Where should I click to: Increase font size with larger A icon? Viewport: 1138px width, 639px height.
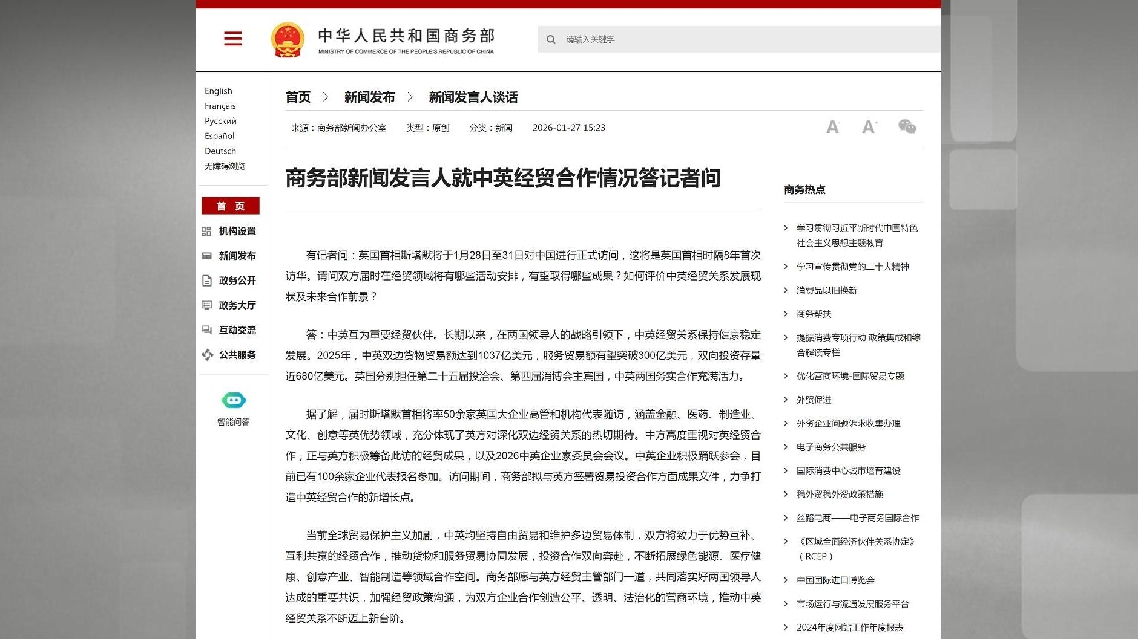pos(869,127)
